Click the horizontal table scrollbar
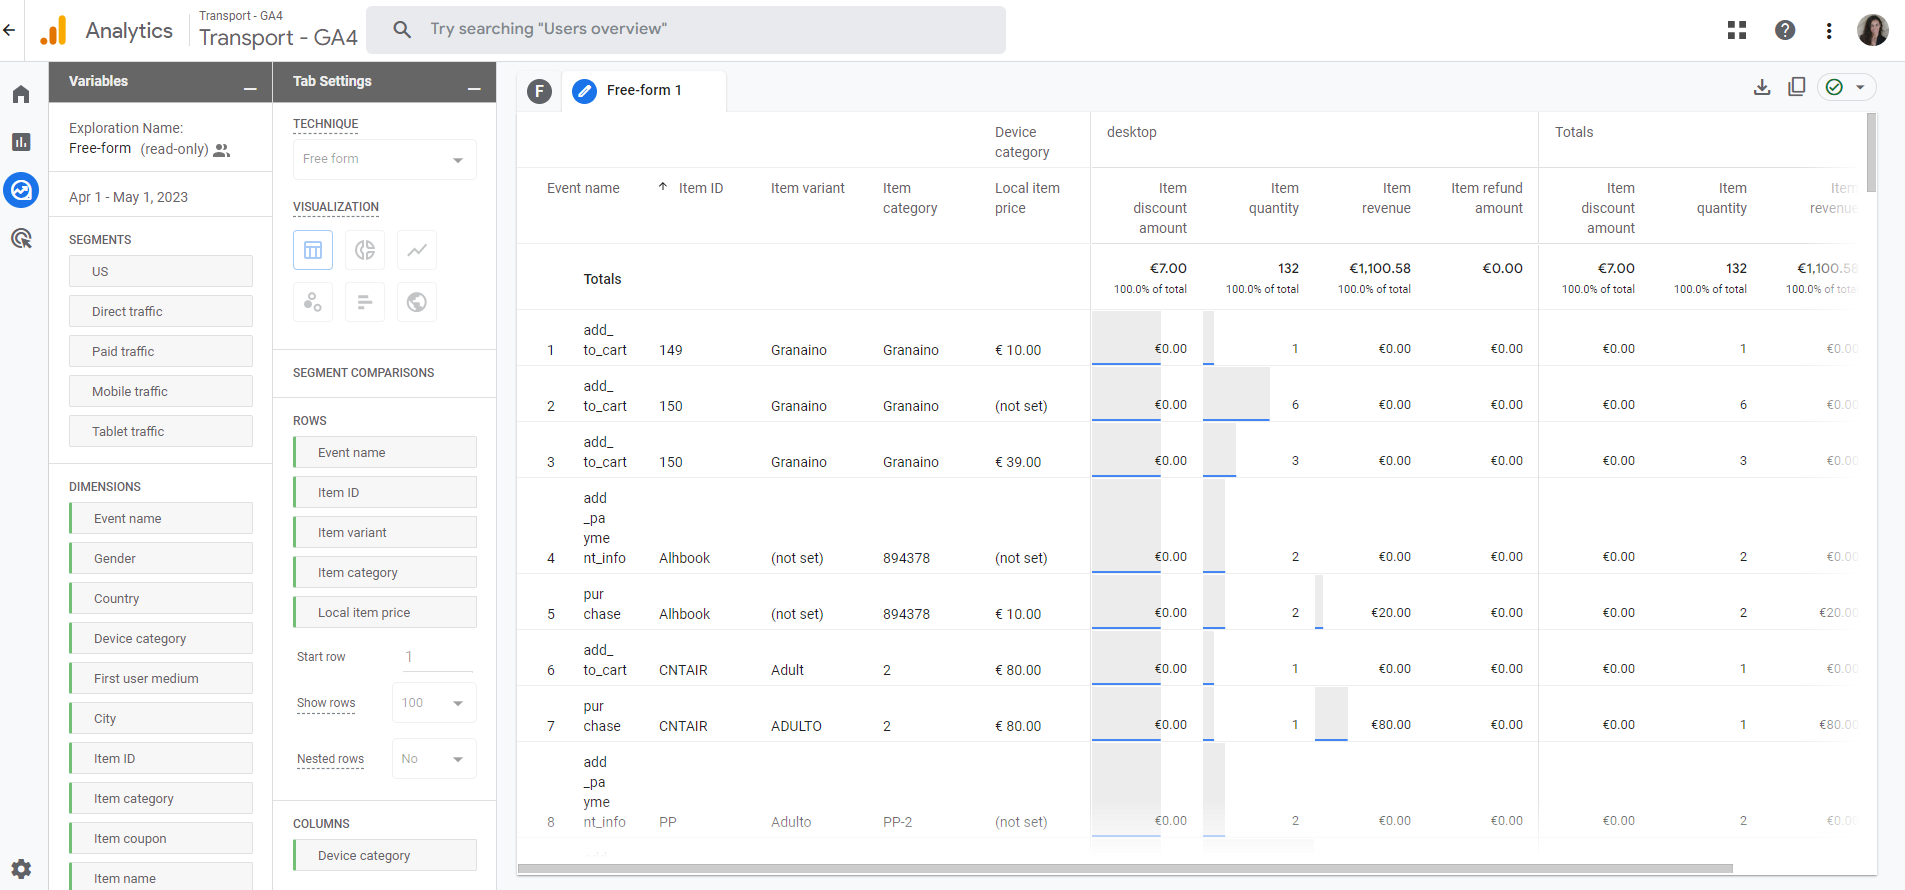 pos(1125,868)
